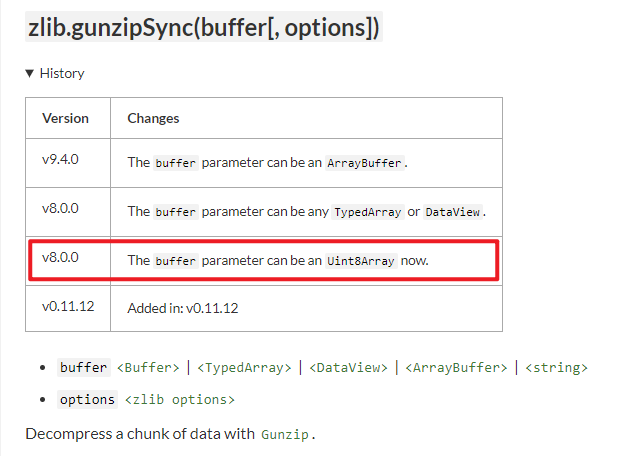Click the <string> type link
Screen dimensions: 628x456
tap(556, 368)
